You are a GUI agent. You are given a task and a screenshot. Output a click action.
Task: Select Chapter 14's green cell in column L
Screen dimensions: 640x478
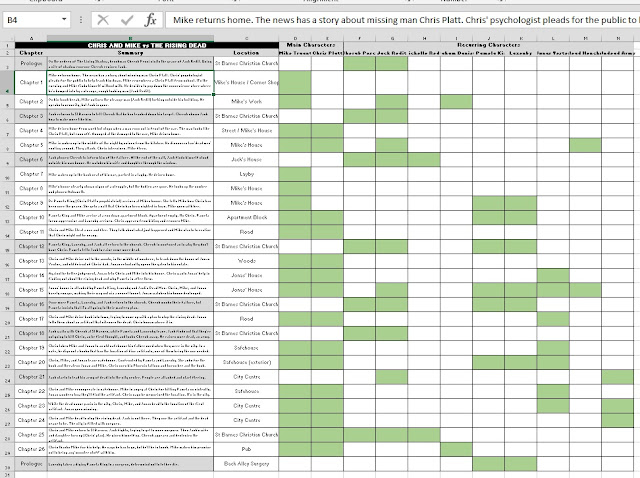[x=553, y=275]
